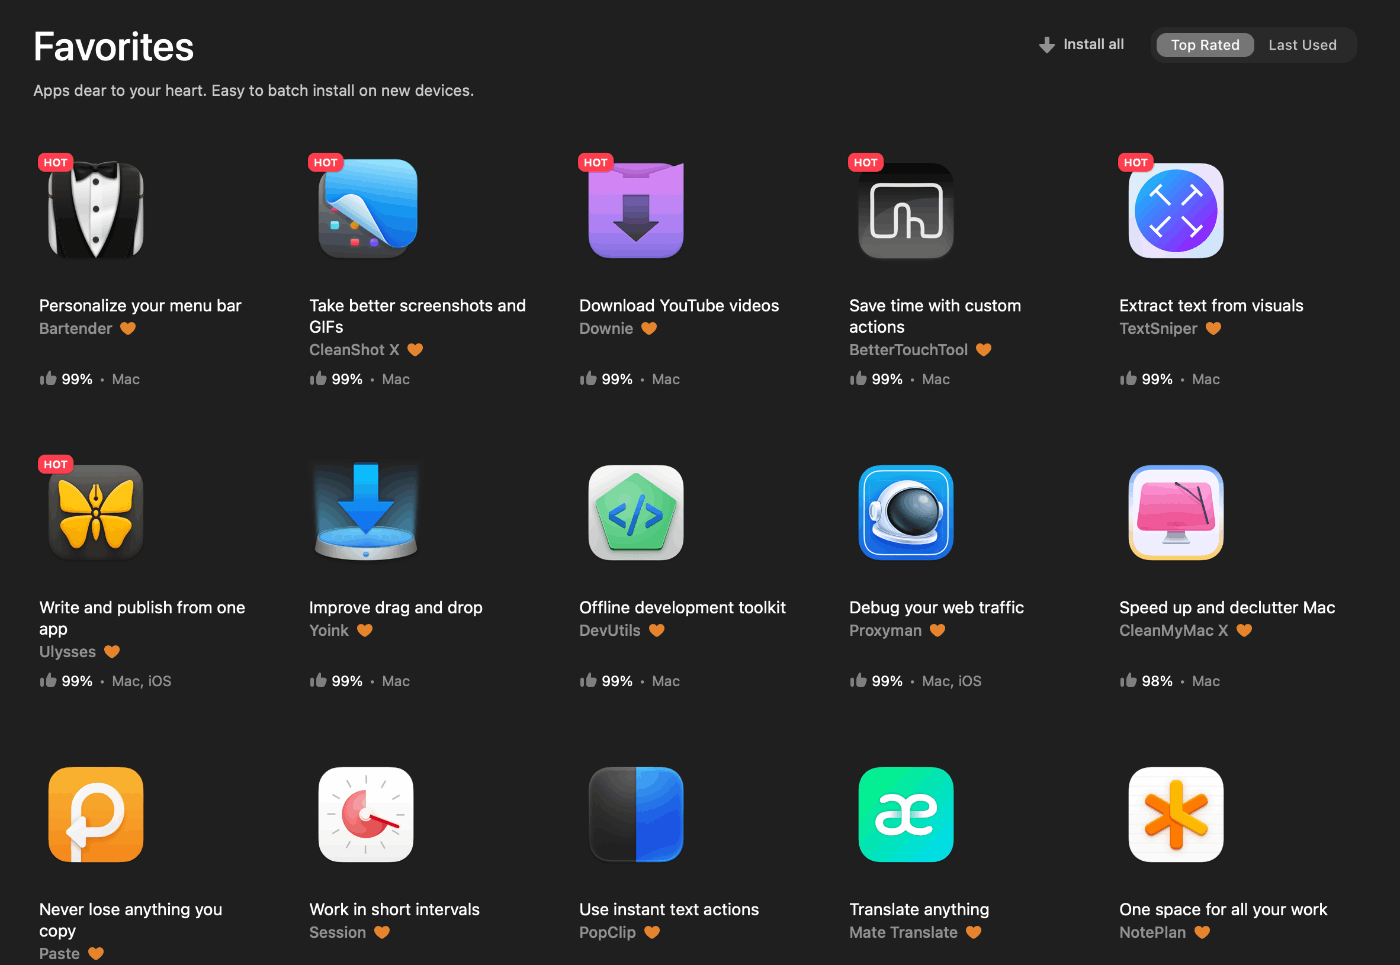
Task: Open the Bartender app name link
Action: coord(76,328)
